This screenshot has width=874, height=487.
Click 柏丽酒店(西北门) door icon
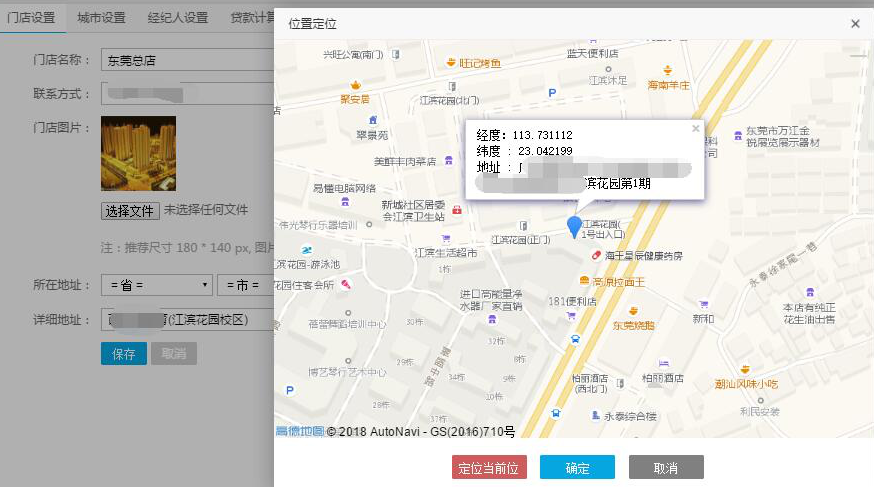(620, 383)
